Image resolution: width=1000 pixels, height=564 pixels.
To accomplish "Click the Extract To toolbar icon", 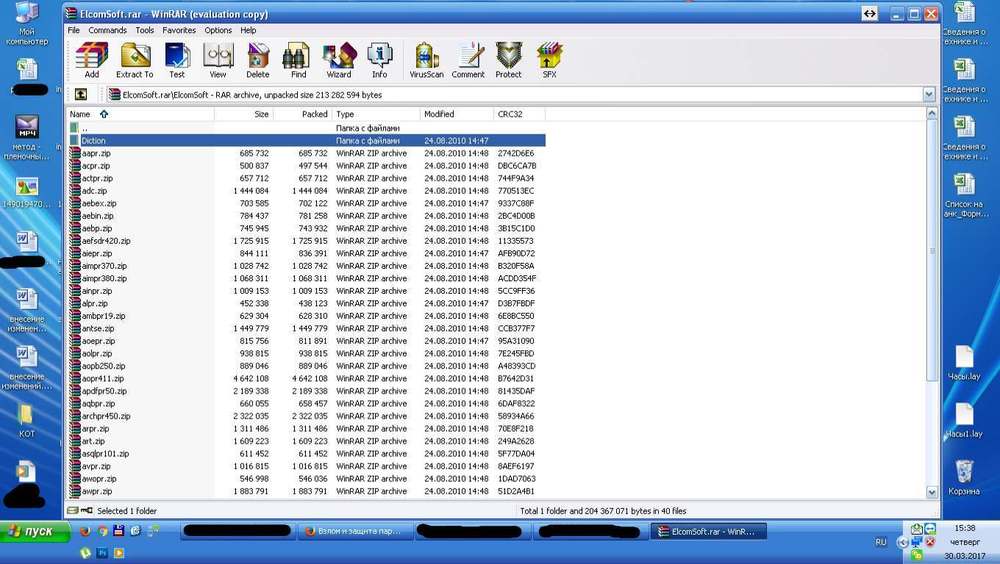I will pyautogui.click(x=134, y=58).
